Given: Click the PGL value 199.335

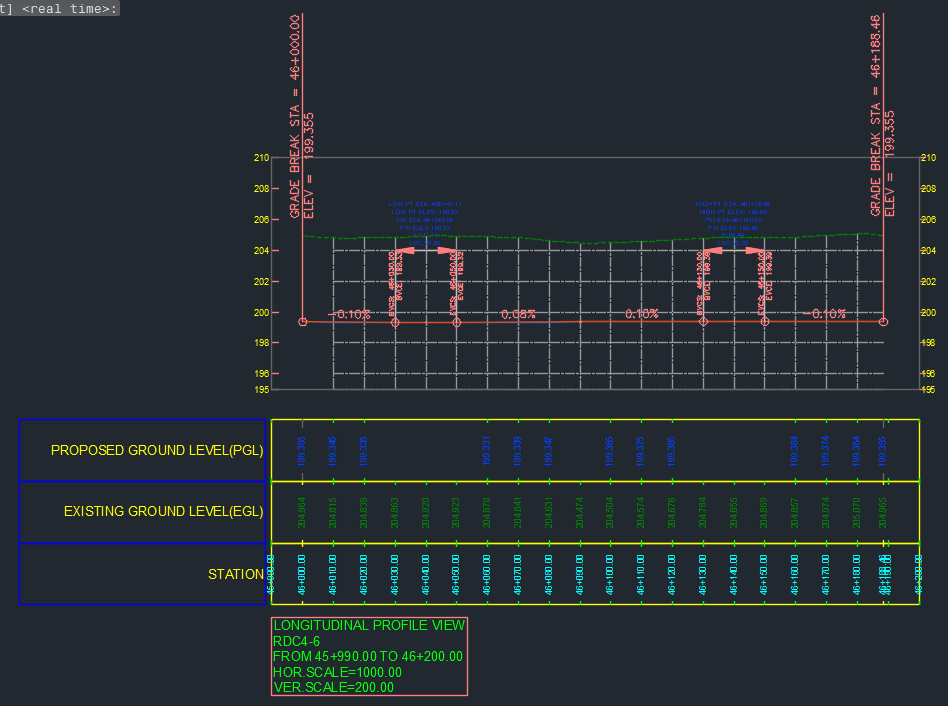Looking at the screenshot, I should [x=363, y=451].
